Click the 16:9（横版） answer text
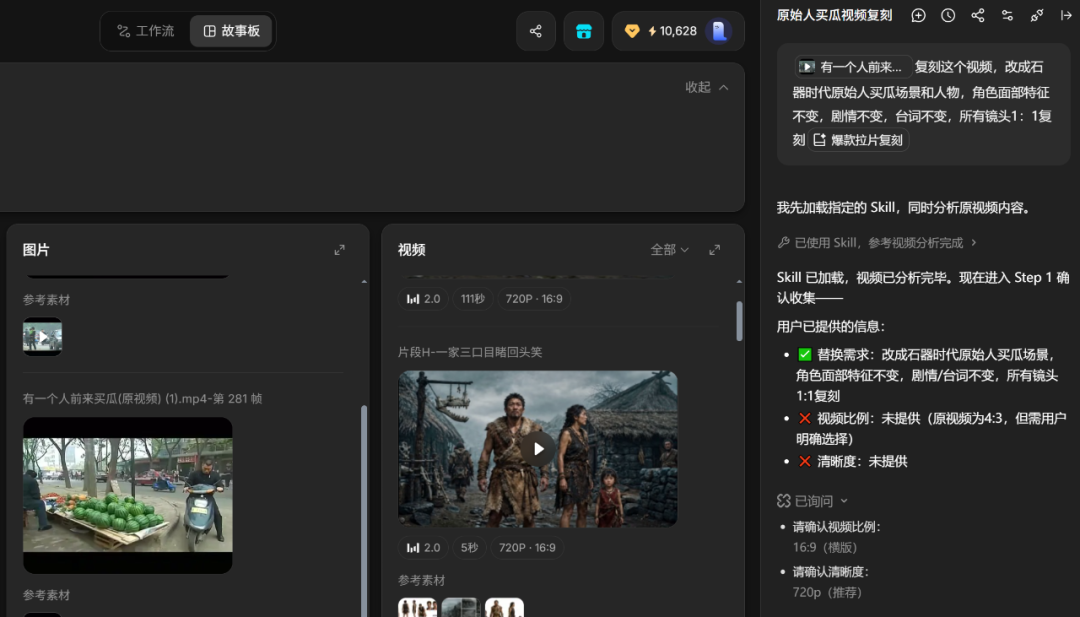 click(x=825, y=547)
